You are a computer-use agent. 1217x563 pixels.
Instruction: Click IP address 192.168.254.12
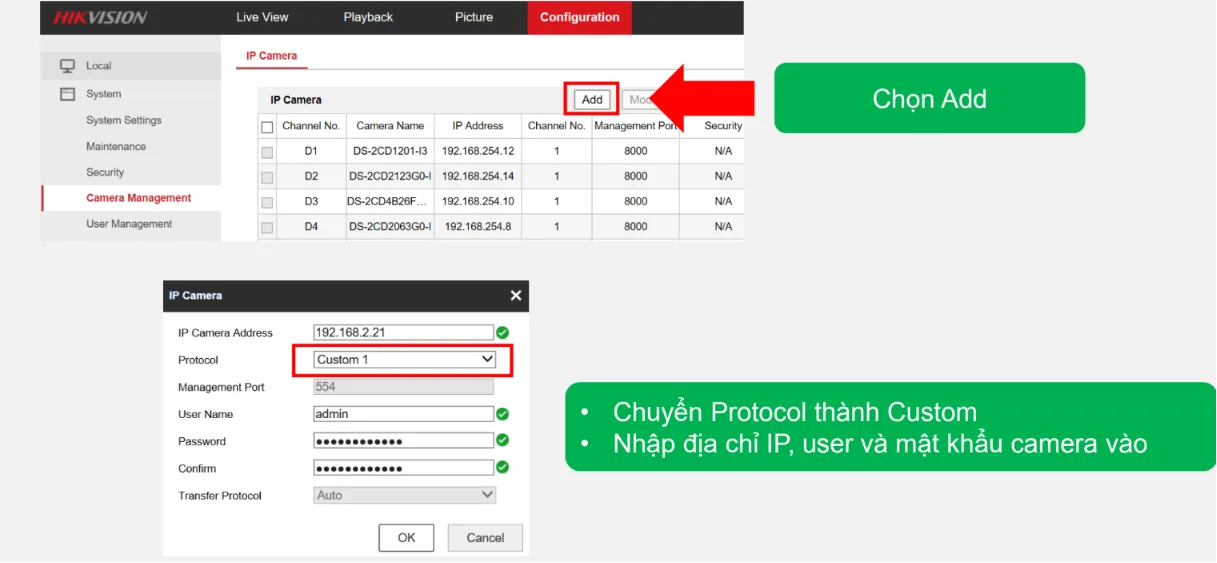click(478, 151)
